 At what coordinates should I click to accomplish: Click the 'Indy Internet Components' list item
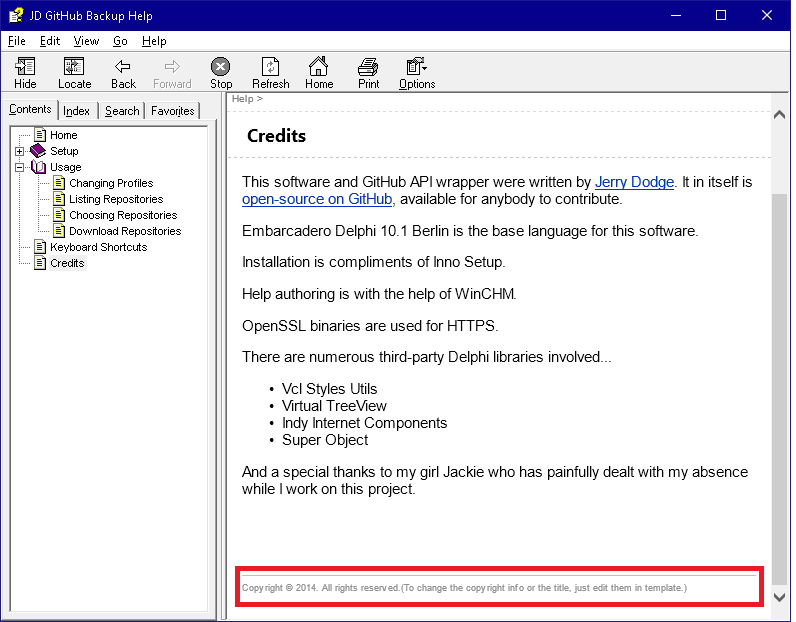pyautogui.click(x=364, y=423)
